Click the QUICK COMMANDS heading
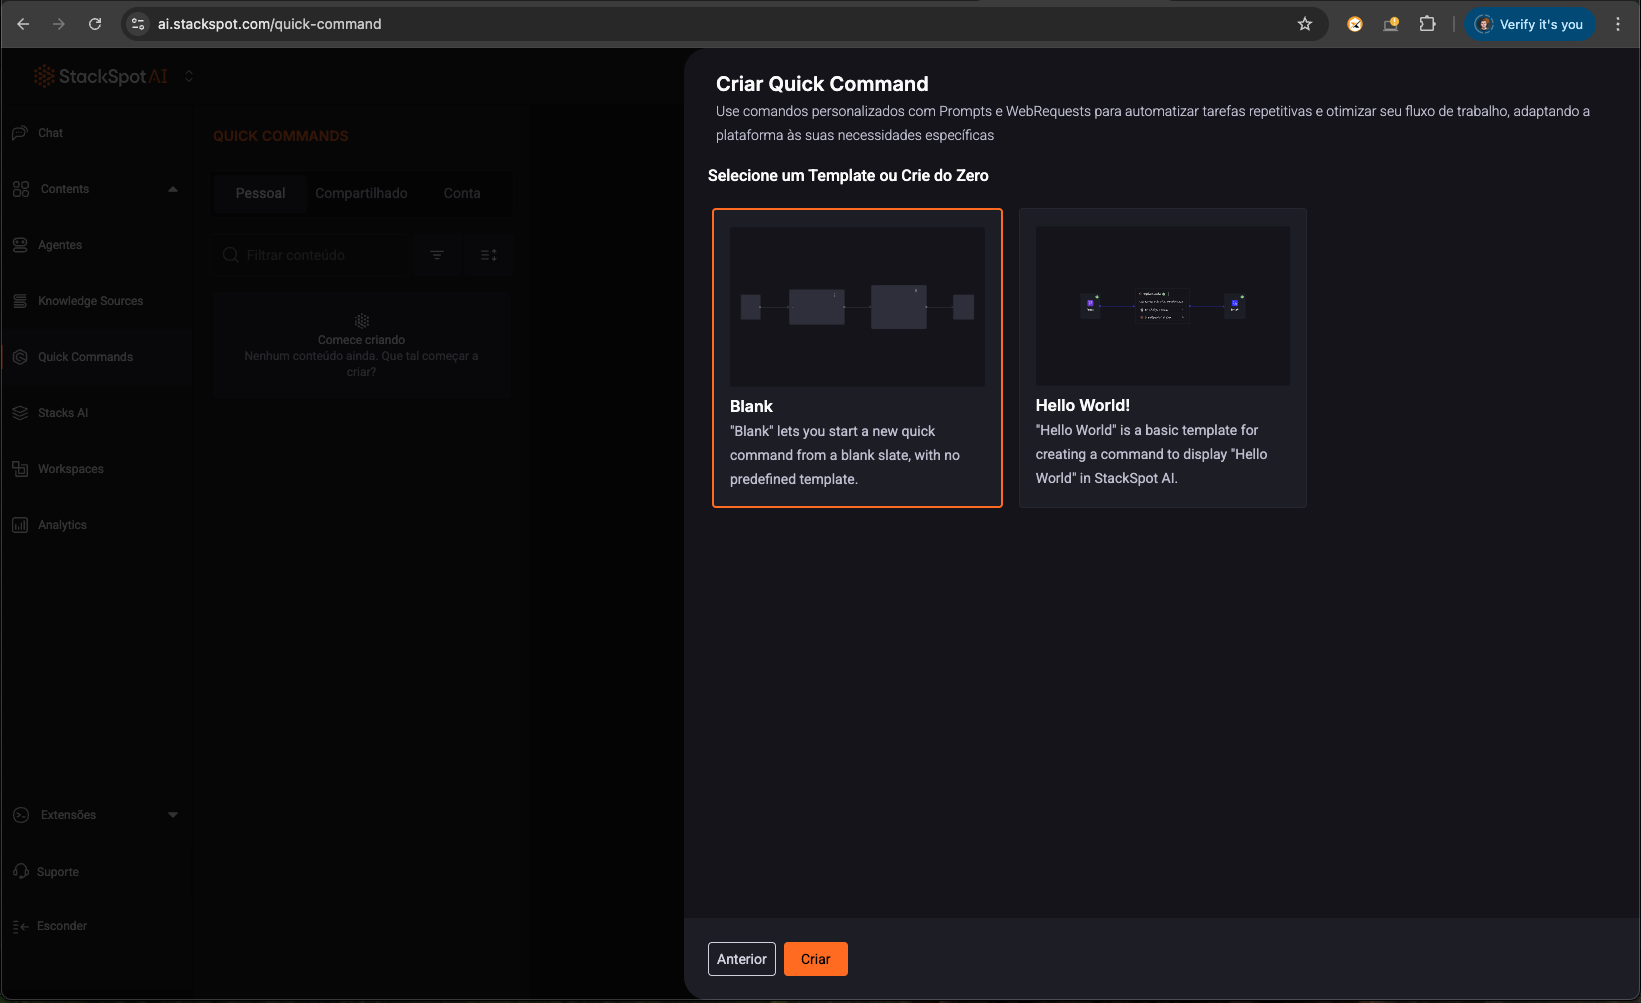This screenshot has width=1641, height=1003. [x=281, y=136]
